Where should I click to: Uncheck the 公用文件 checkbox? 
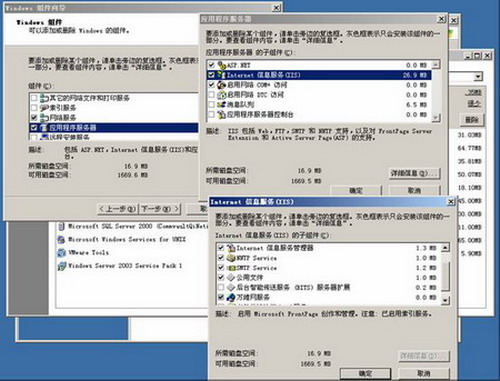point(221,277)
